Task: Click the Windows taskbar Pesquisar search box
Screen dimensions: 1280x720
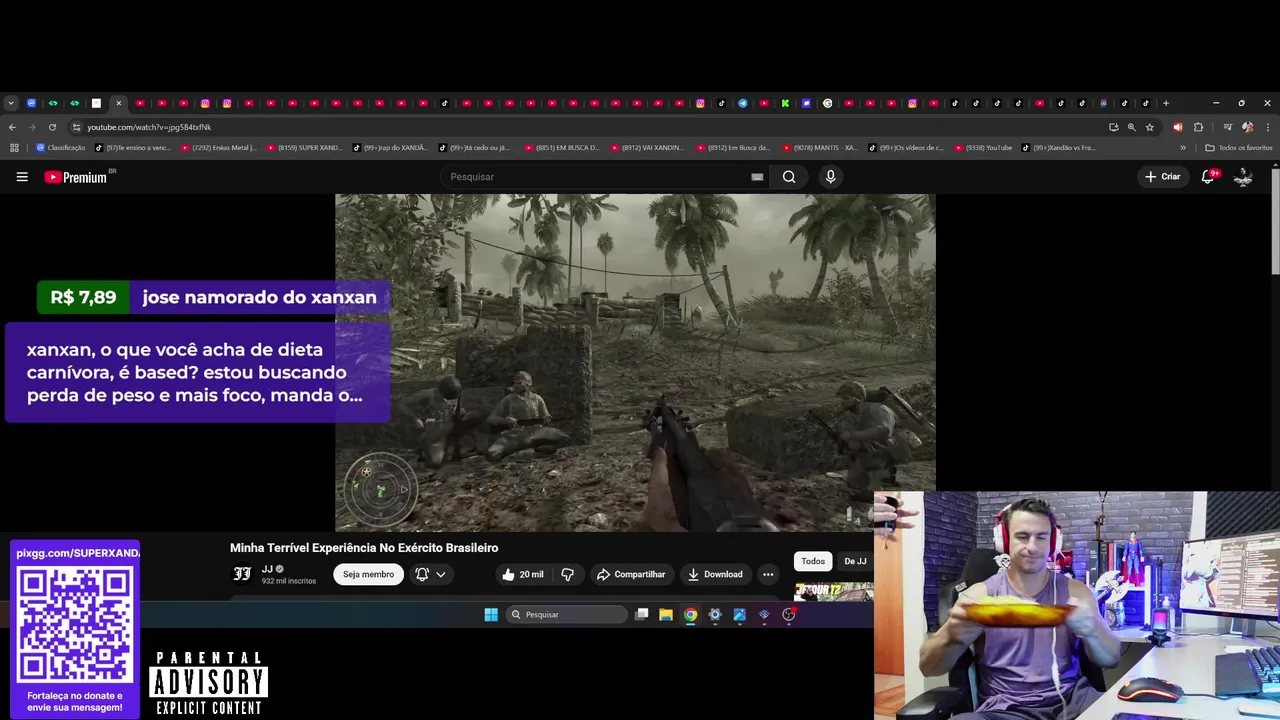Action: click(566, 615)
